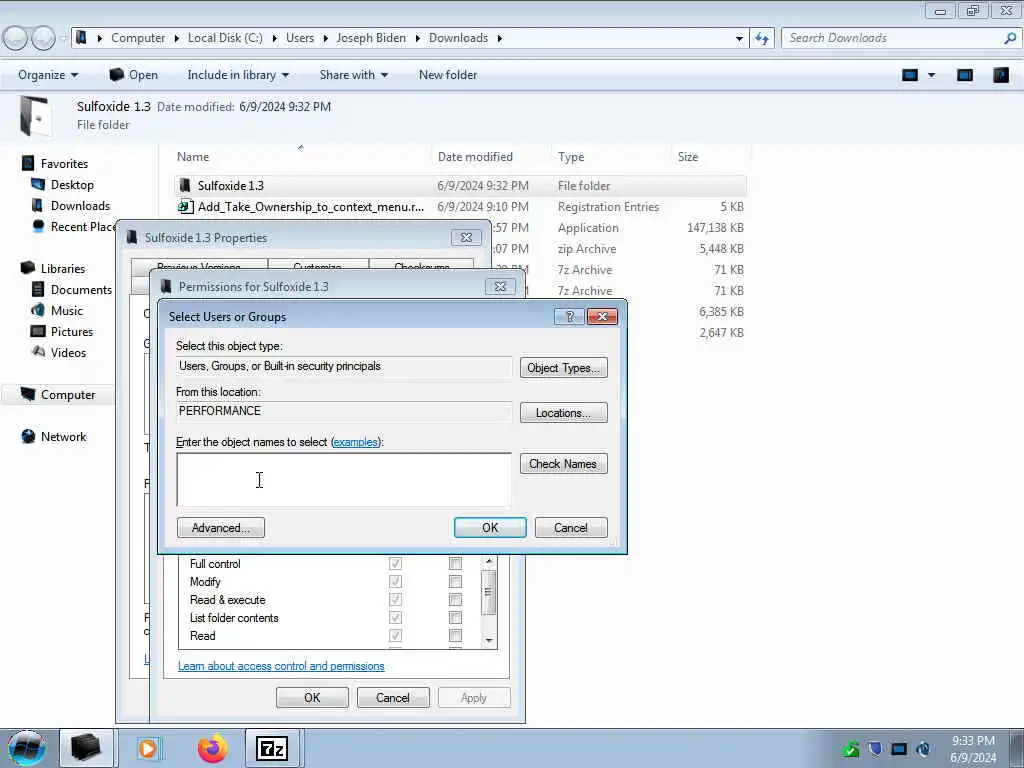Select the Desktop icon under Favorites
This screenshot has width=1024, height=768.
point(38,185)
